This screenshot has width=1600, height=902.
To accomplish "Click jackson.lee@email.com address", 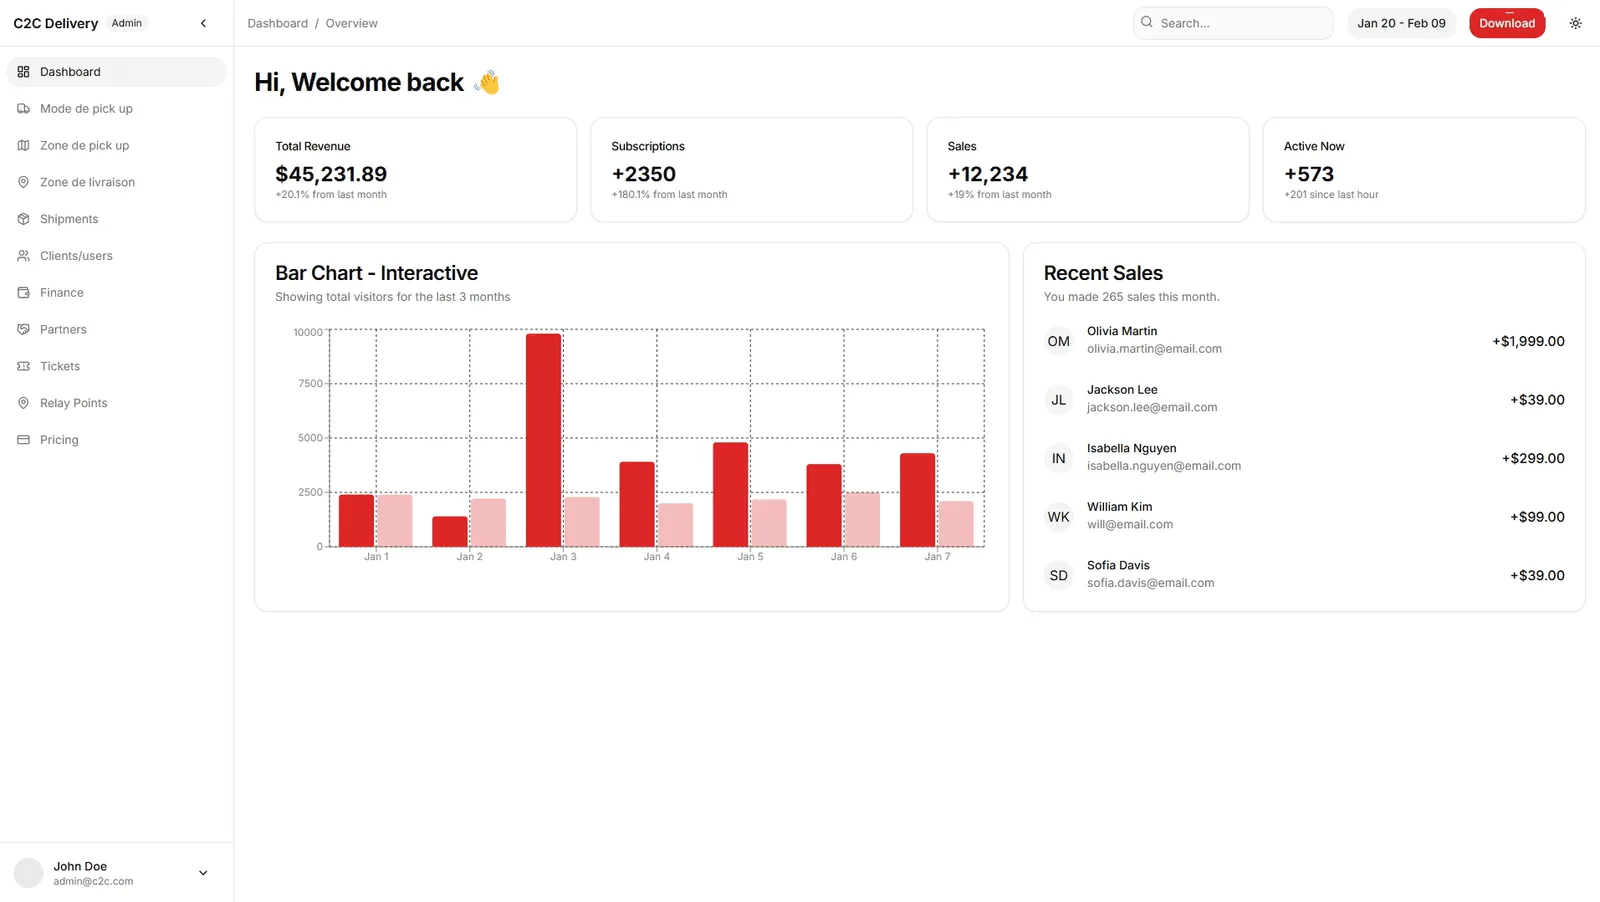I will (x=1152, y=408).
